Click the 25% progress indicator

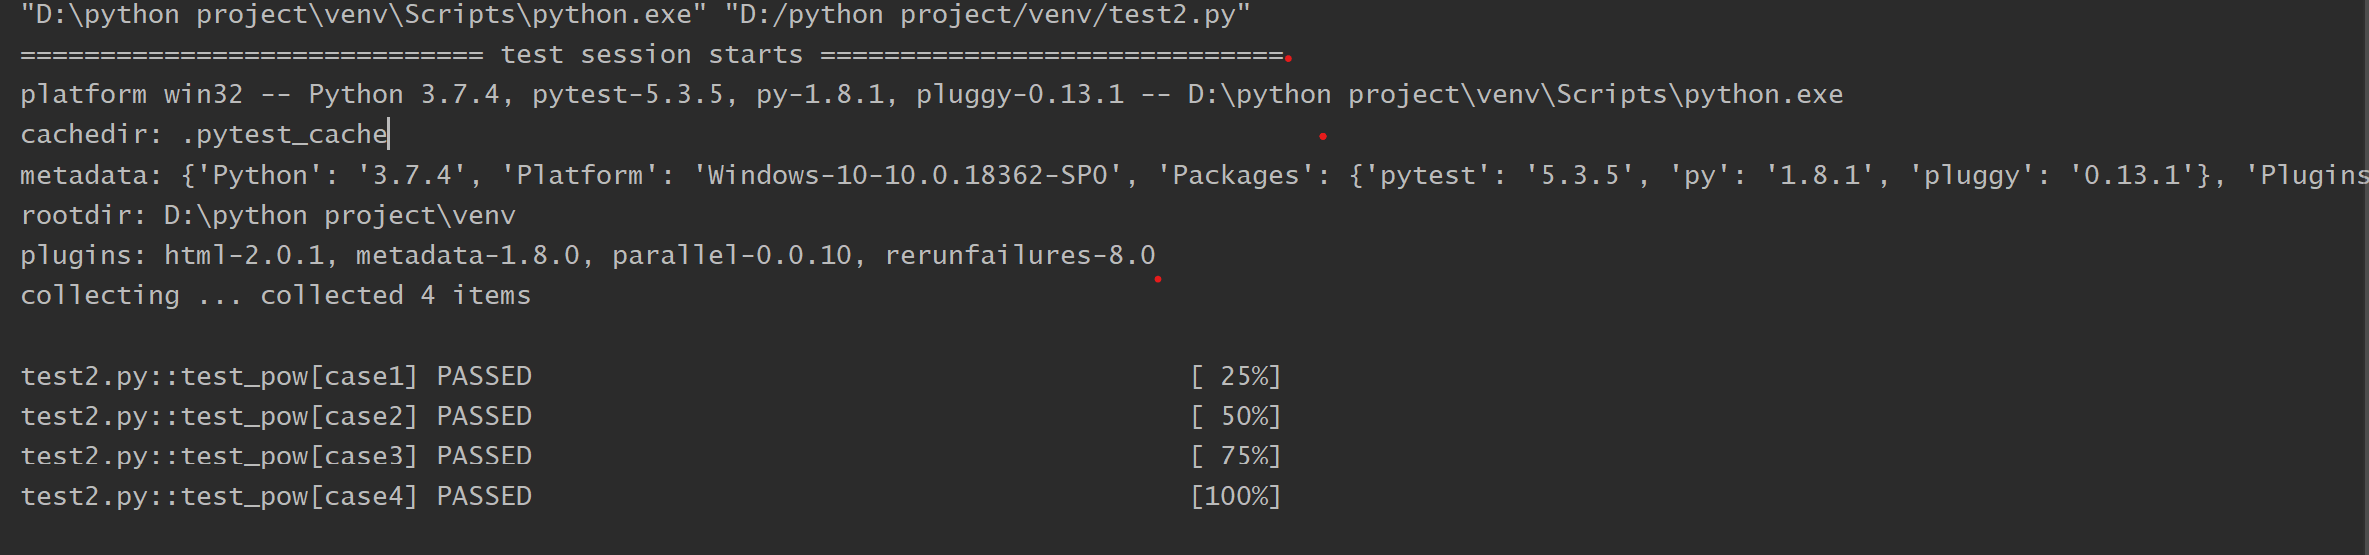point(1236,376)
